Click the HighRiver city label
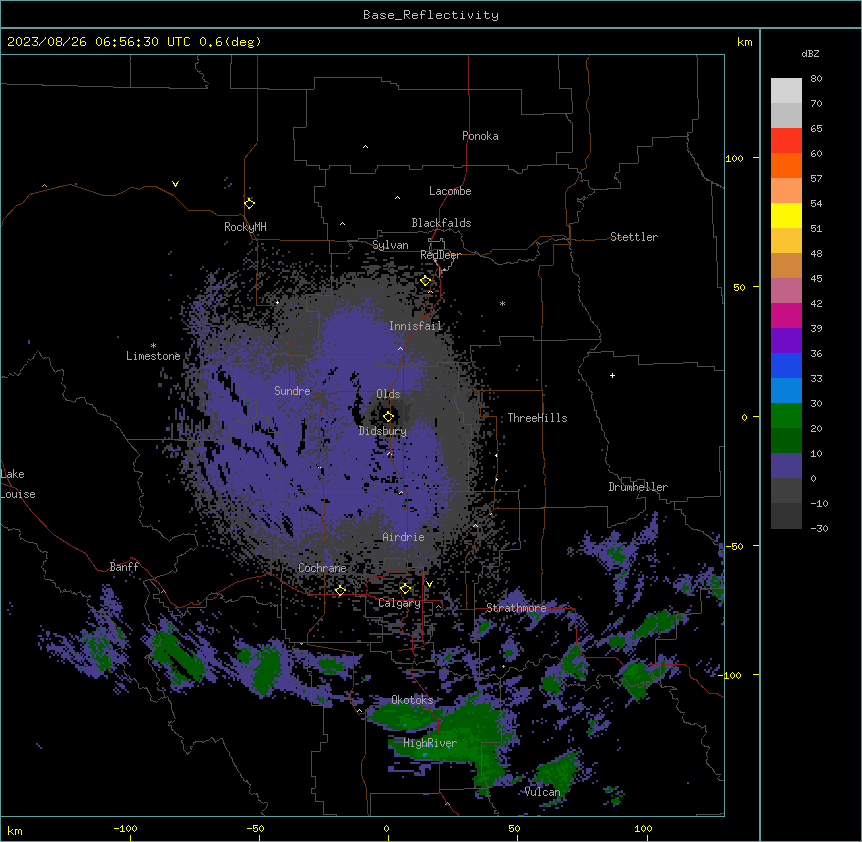862x842 pixels. pyautogui.click(x=430, y=743)
